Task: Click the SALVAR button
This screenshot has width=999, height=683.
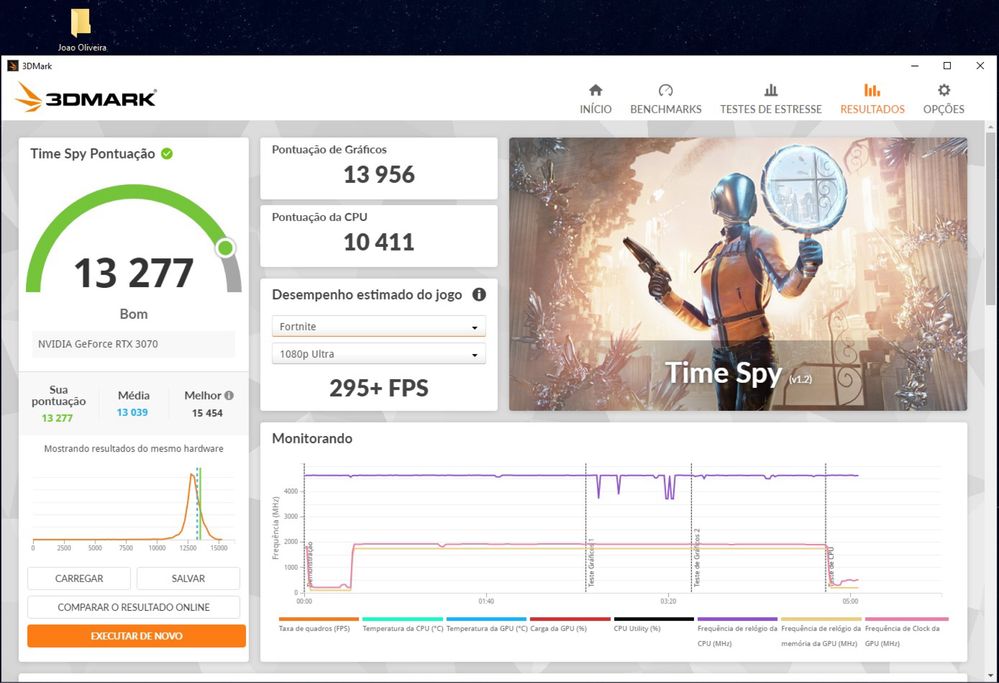Action: (x=188, y=579)
